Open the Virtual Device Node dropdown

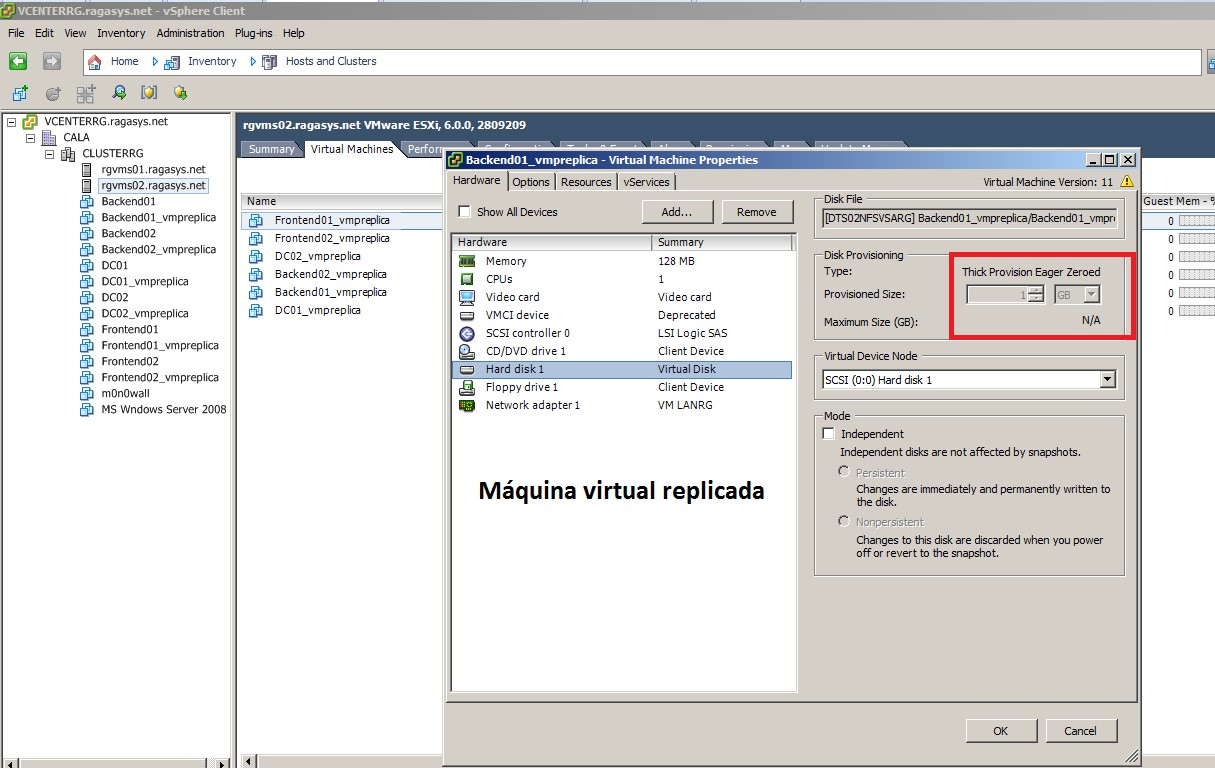[x=1107, y=380]
